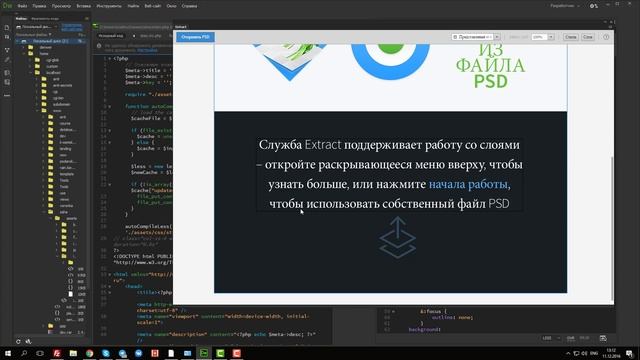Click the Отправить PSD upload button
The image size is (640, 360).
(x=196, y=37)
